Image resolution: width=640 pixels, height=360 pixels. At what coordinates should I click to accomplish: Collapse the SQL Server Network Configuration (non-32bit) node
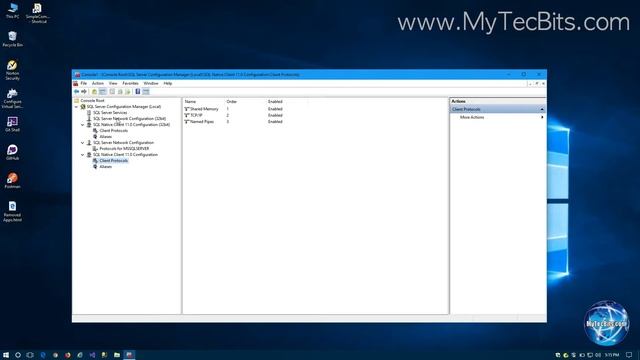pyautogui.click(x=82, y=143)
